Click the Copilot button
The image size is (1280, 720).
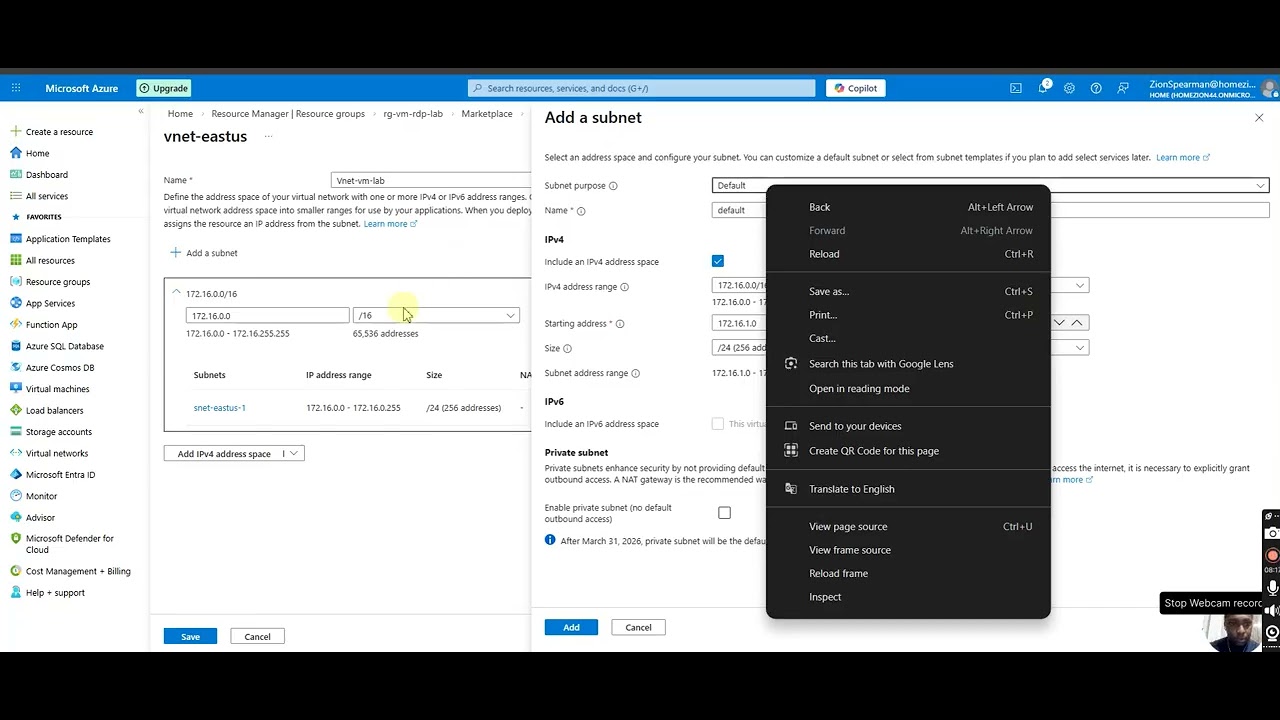pyautogui.click(x=856, y=88)
